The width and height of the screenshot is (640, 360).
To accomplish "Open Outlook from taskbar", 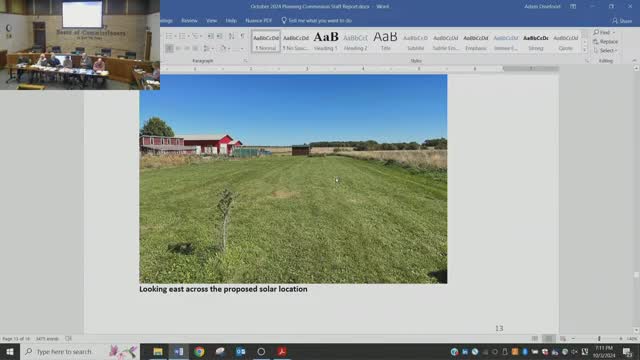I will (240, 351).
